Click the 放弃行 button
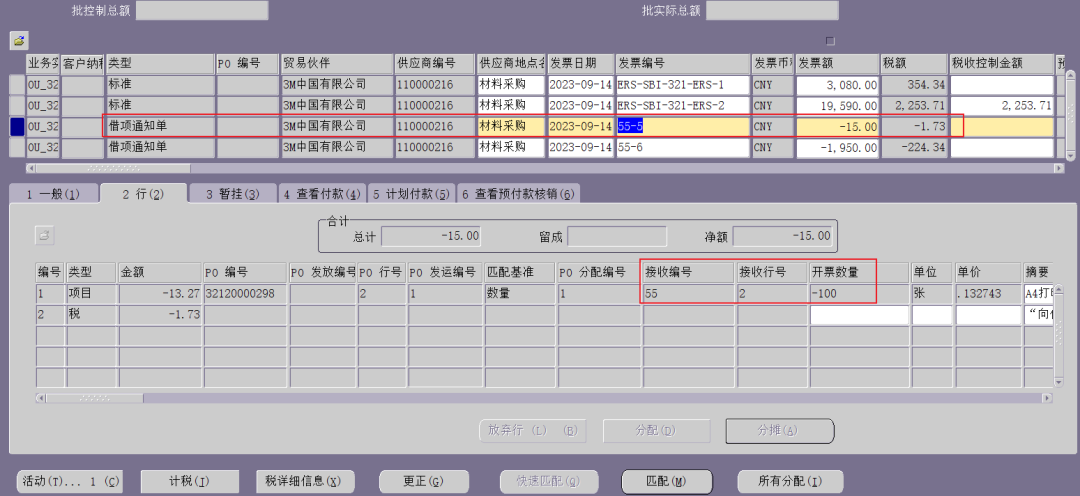This screenshot has width=1080, height=496. click(533, 431)
